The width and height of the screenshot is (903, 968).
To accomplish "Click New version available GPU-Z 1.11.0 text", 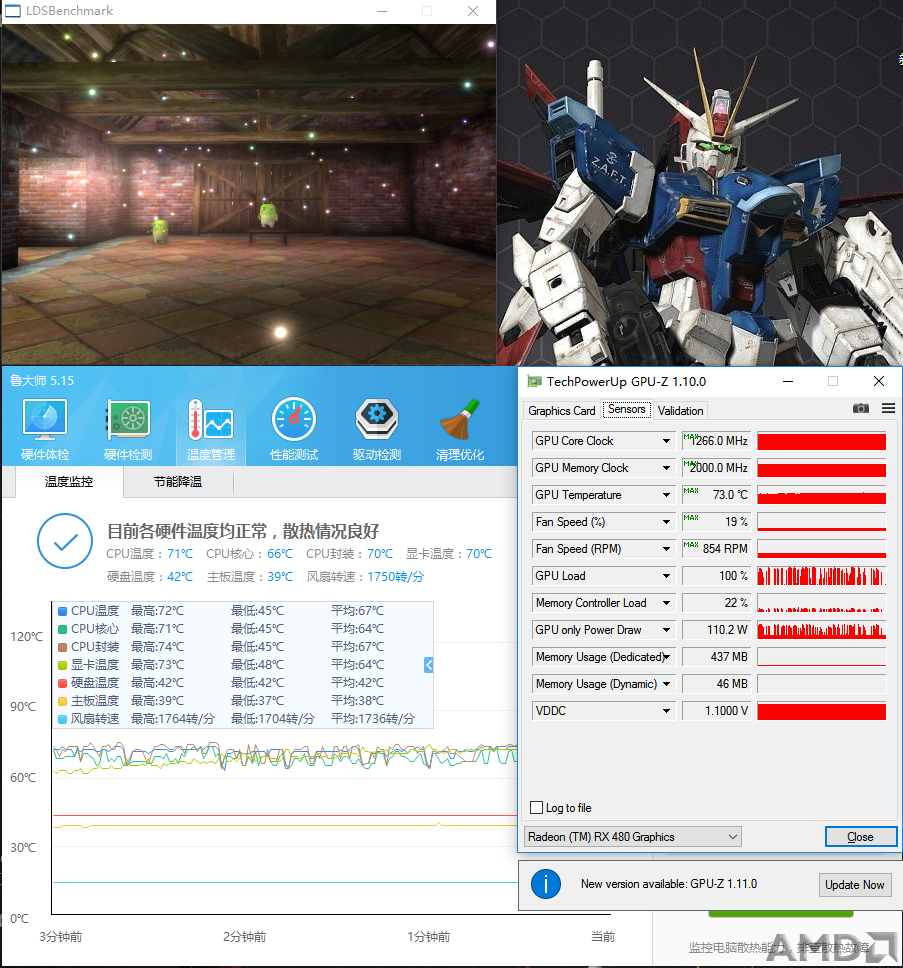I will 669,884.
